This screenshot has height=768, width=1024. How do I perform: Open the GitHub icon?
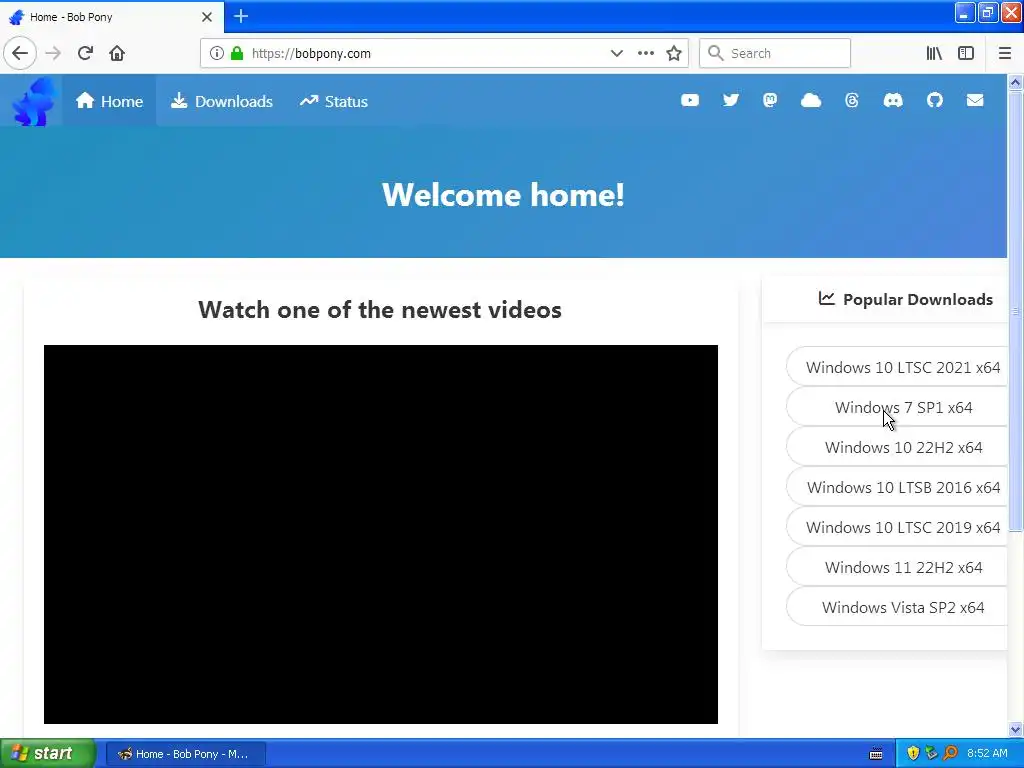coord(935,100)
